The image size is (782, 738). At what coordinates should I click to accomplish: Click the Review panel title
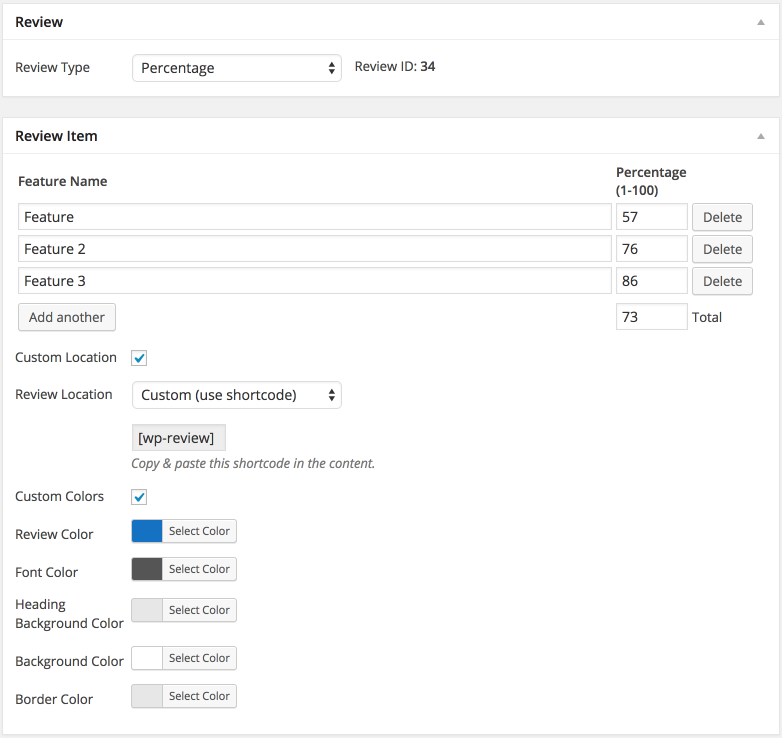pyautogui.click(x=39, y=22)
